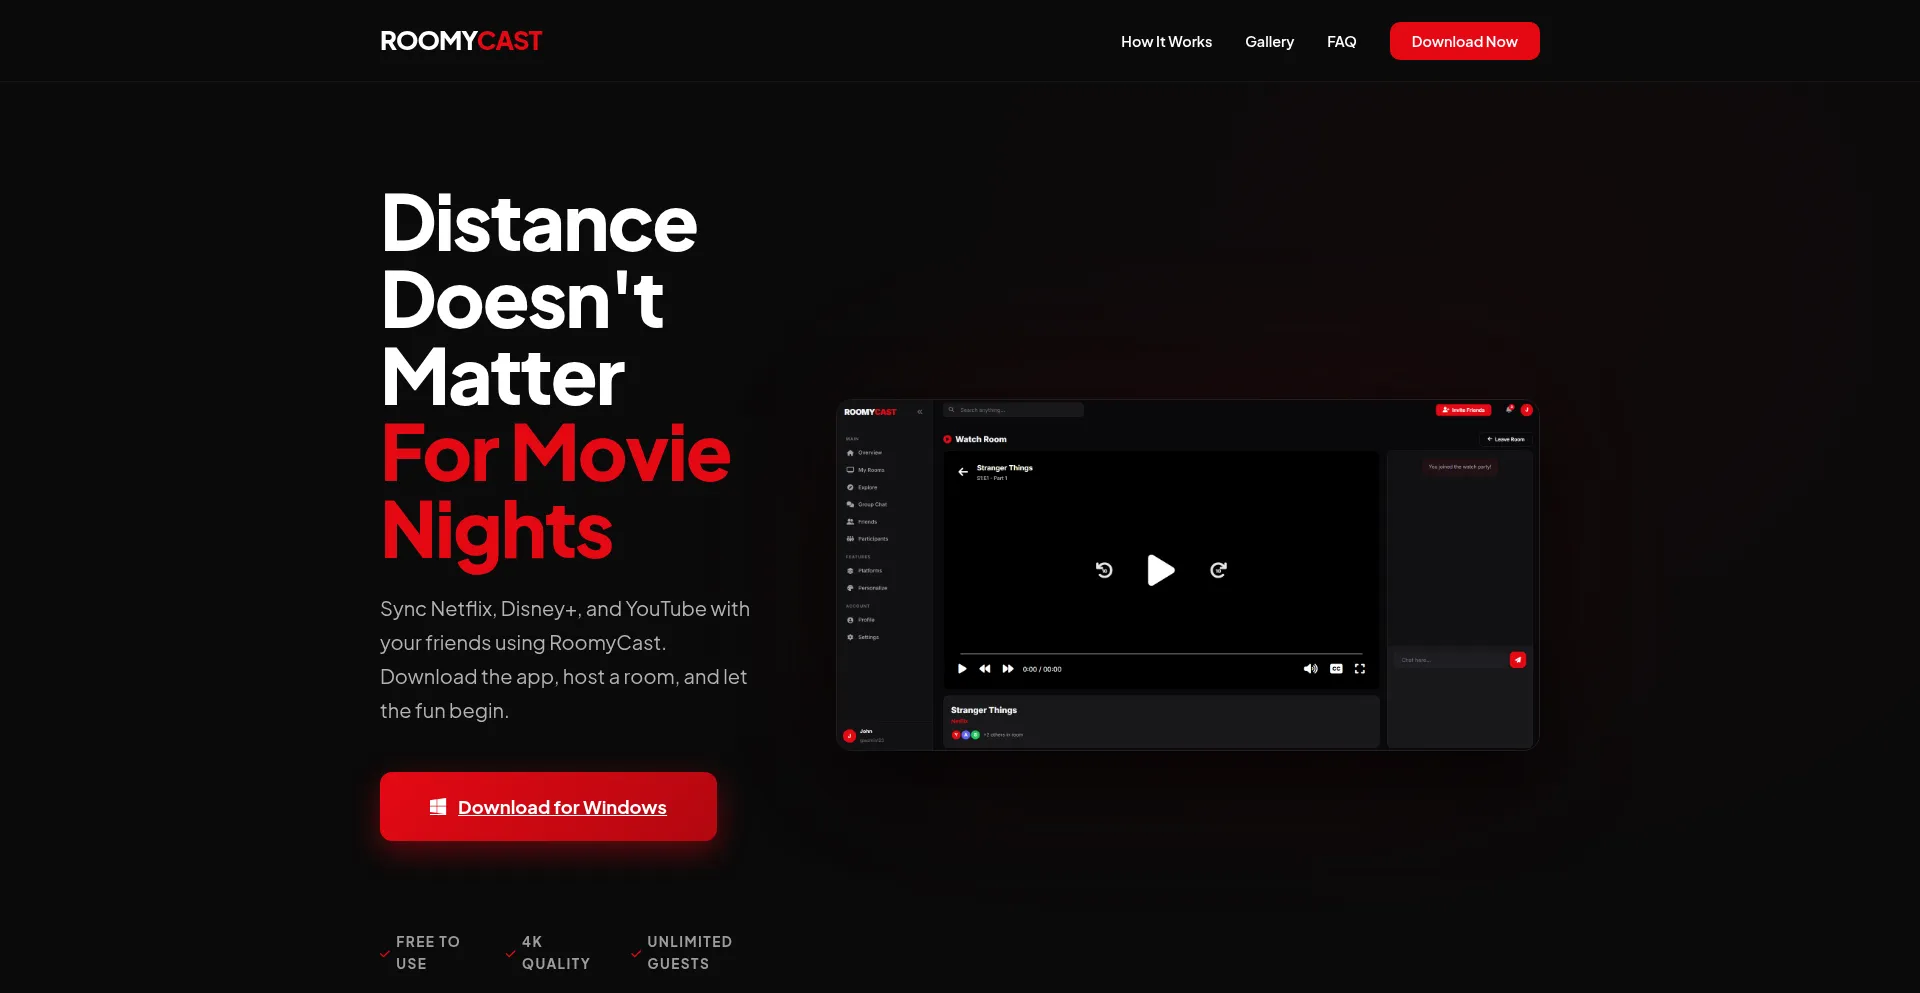The image size is (1920, 993).
Task: Toggle closed captions CC icon
Action: [1336, 669]
